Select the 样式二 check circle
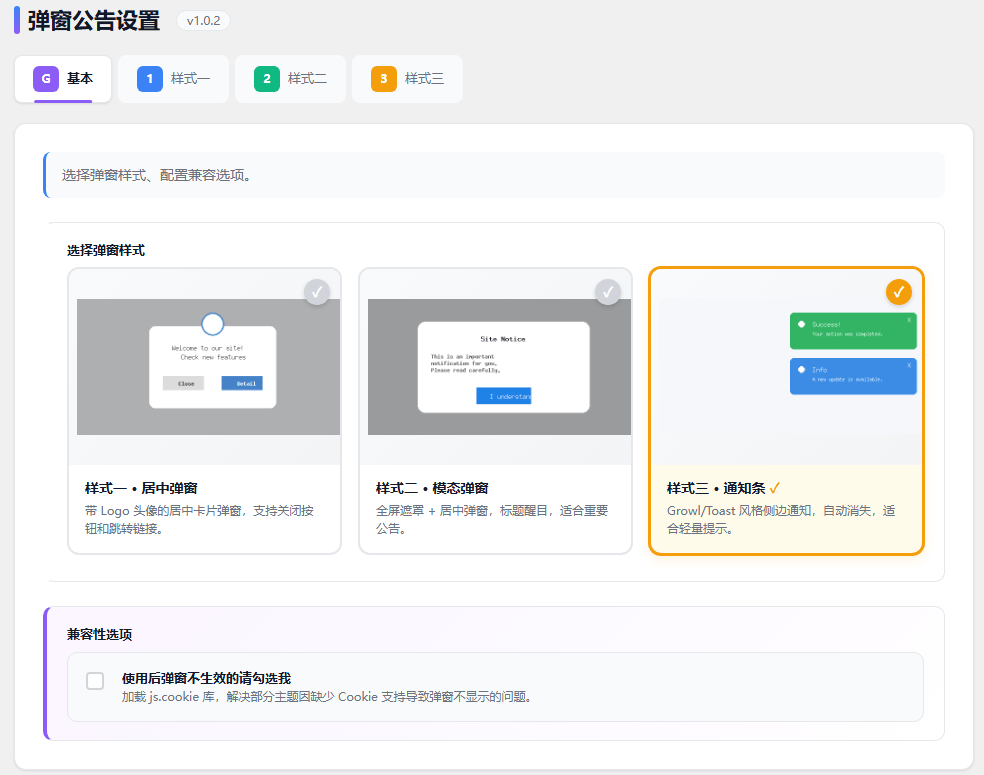The image size is (984, 775). (x=608, y=292)
